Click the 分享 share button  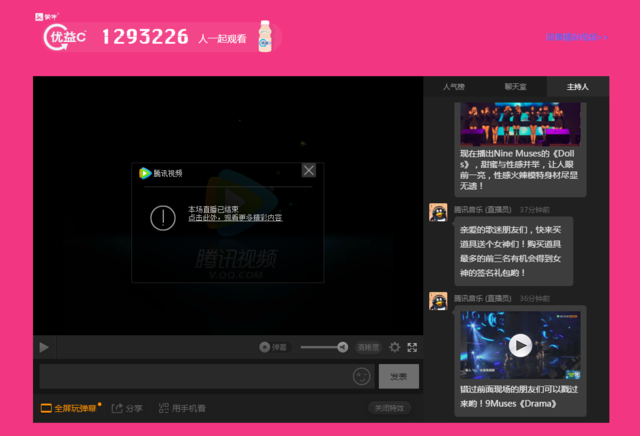click(x=127, y=408)
